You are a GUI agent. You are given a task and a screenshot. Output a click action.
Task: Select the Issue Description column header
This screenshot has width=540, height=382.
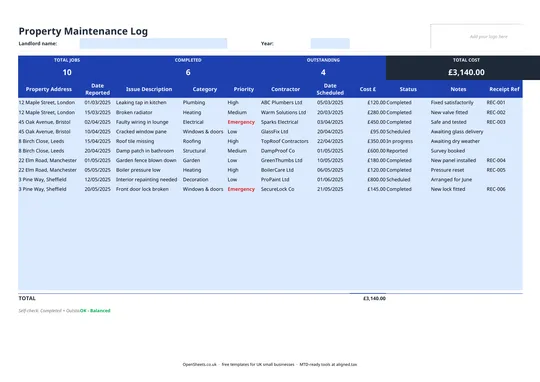click(x=149, y=89)
